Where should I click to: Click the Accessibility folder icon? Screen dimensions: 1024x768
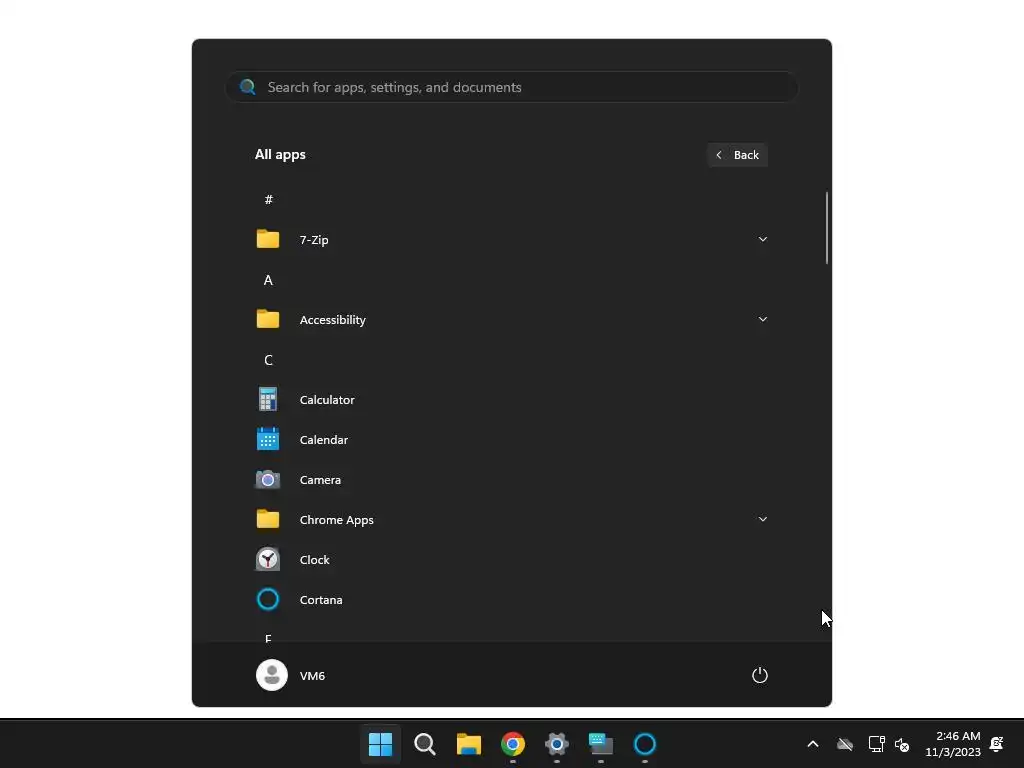[x=268, y=319]
